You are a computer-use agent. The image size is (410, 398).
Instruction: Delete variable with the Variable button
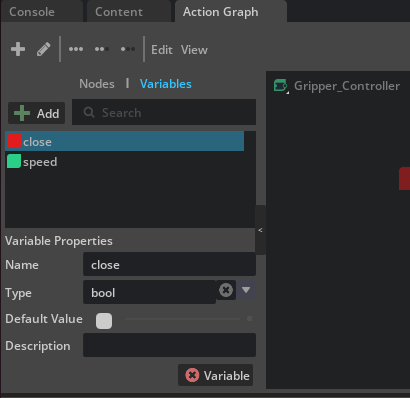[x=216, y=375]
